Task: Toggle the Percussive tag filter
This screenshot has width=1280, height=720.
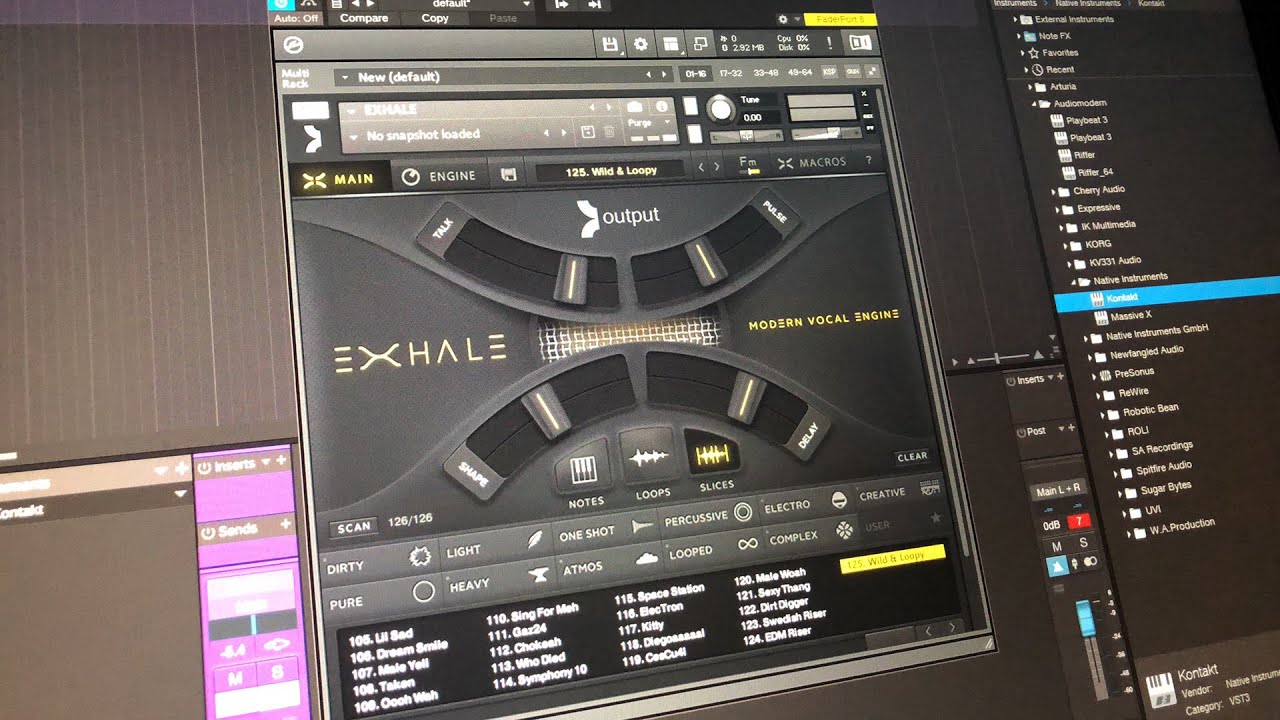Action: pos(709,516)
